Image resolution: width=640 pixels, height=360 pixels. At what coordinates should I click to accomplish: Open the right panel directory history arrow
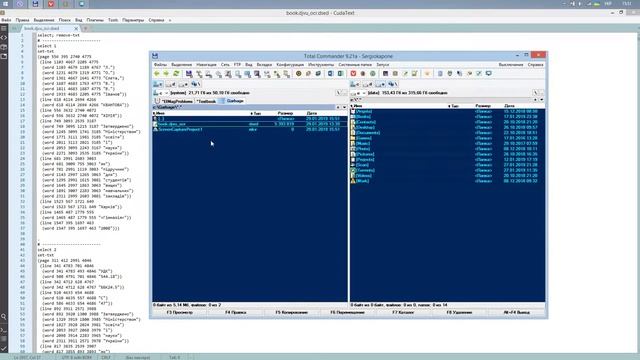coord(542,100)
